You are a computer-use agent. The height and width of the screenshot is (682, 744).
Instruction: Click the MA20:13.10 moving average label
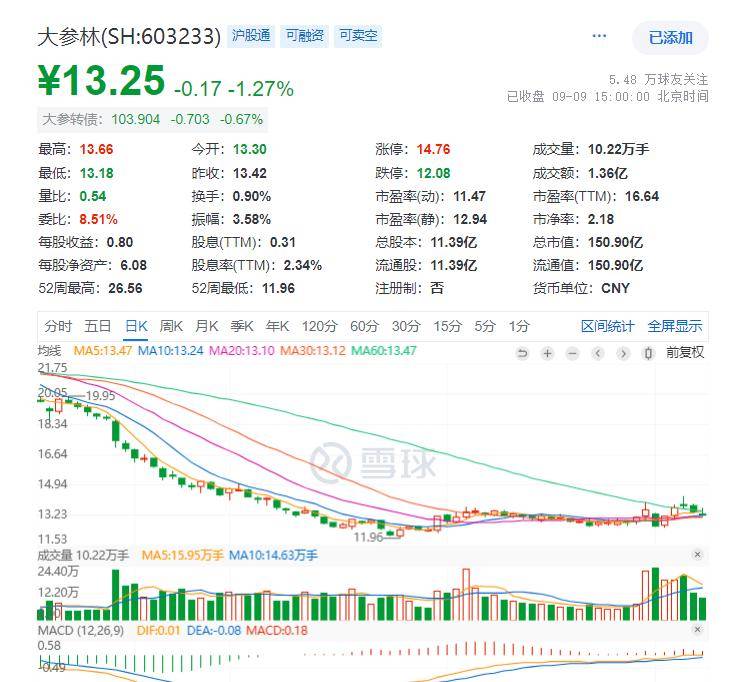(242, 351)
